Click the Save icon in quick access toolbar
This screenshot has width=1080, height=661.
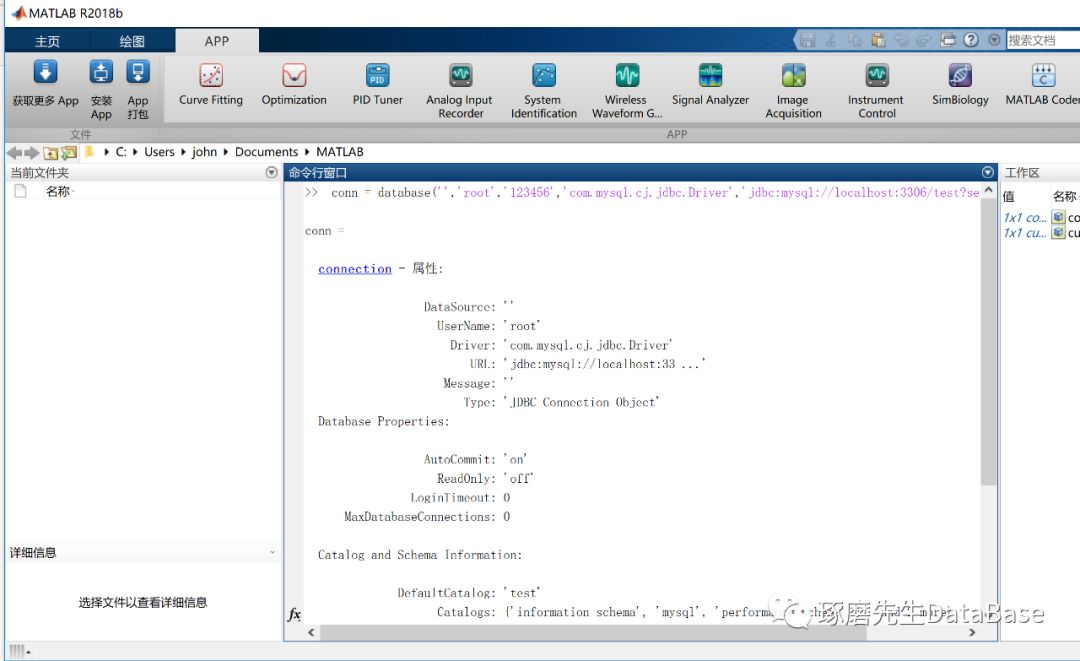pyautogui.click(x=807, y=40)
